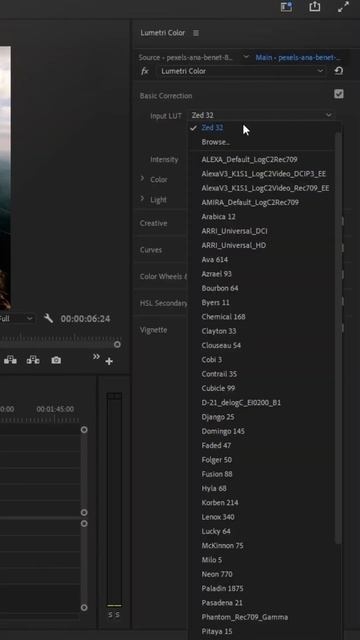Click the Lift edit button
The image size is (360, 640).
[10, 360]
